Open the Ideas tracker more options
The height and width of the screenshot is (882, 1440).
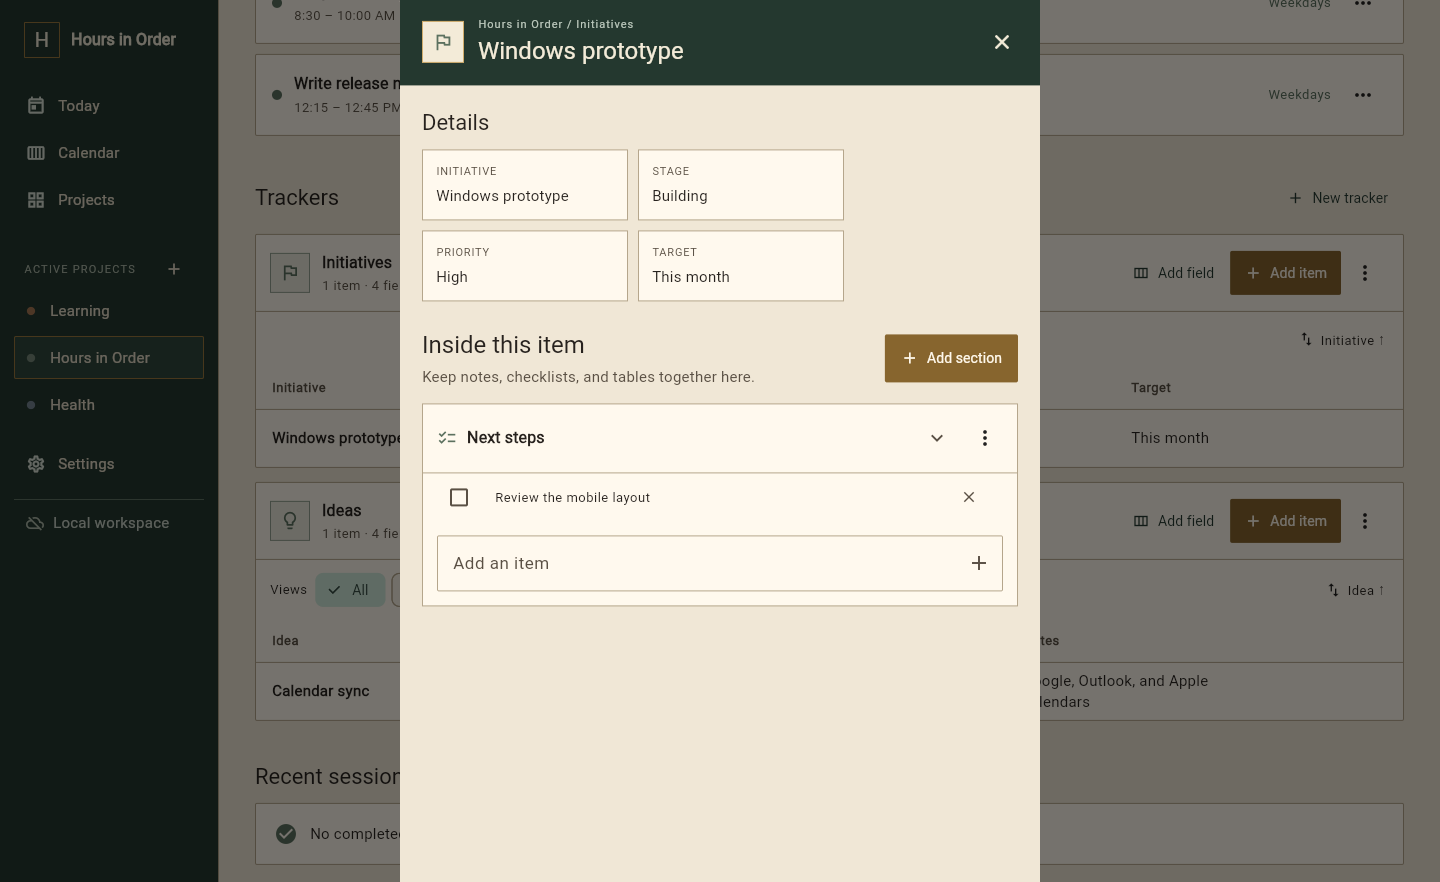(x=1365, y=521)
